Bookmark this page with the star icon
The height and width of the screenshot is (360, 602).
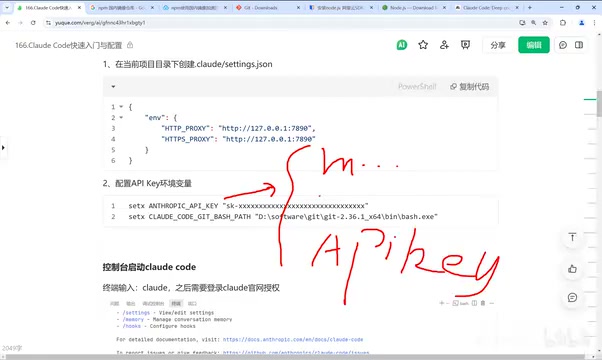[545, 23]
